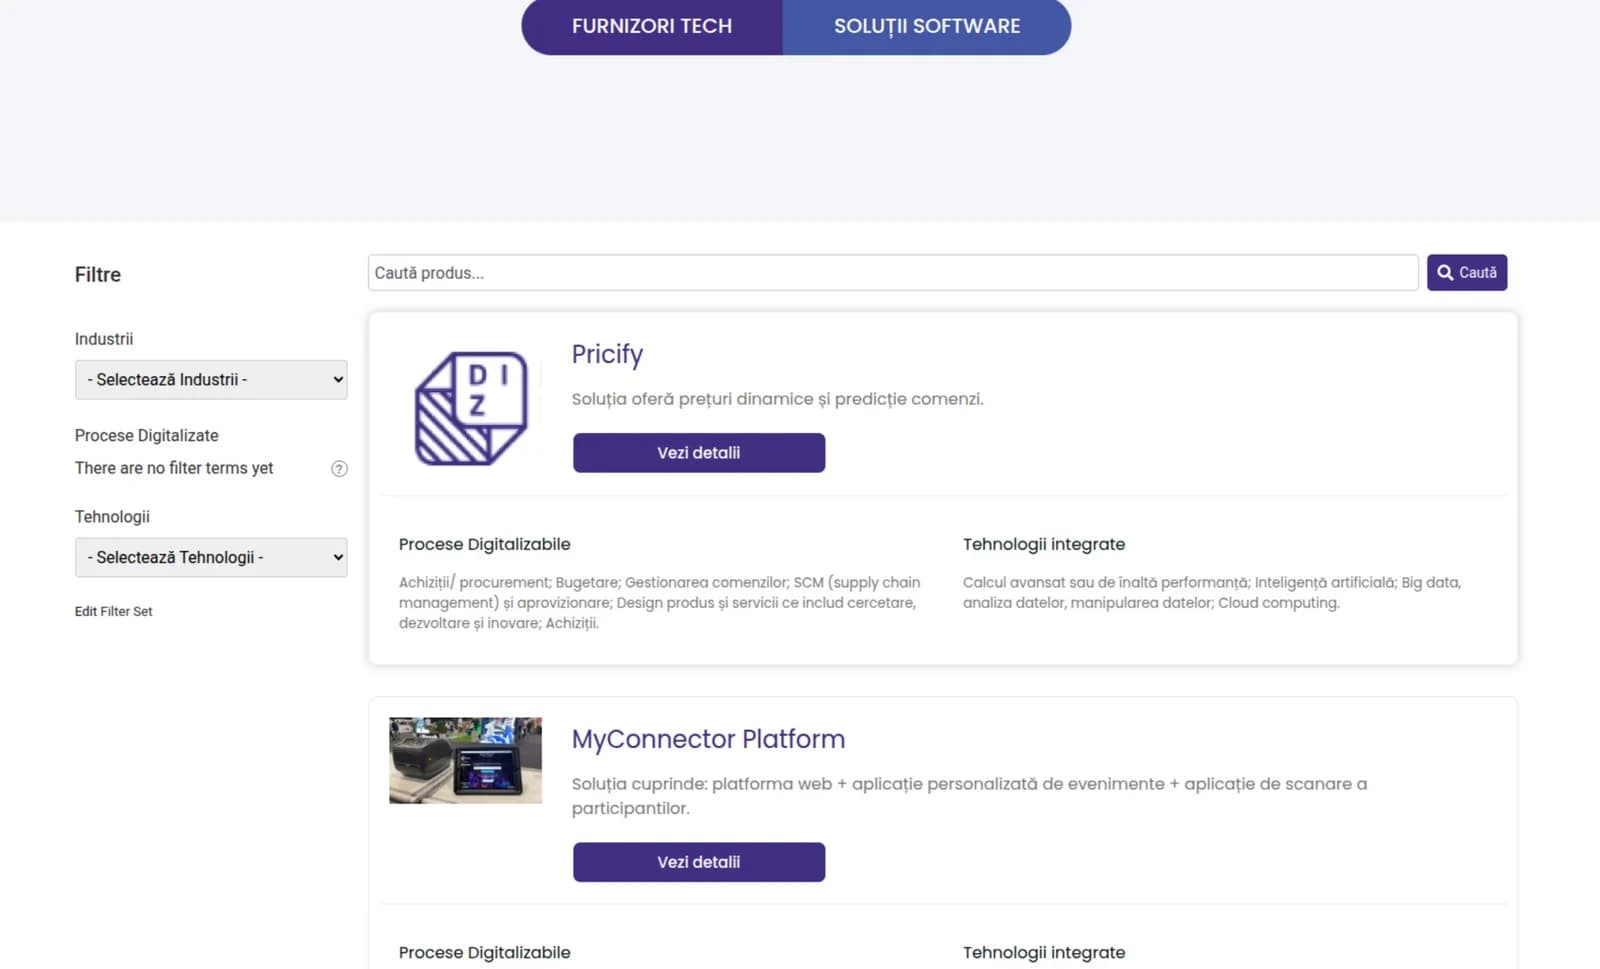The width and height of the screenshot is (1600, 969).
Task: Click the Procese Digitalizate filter label
Action: tap(147, 436)
